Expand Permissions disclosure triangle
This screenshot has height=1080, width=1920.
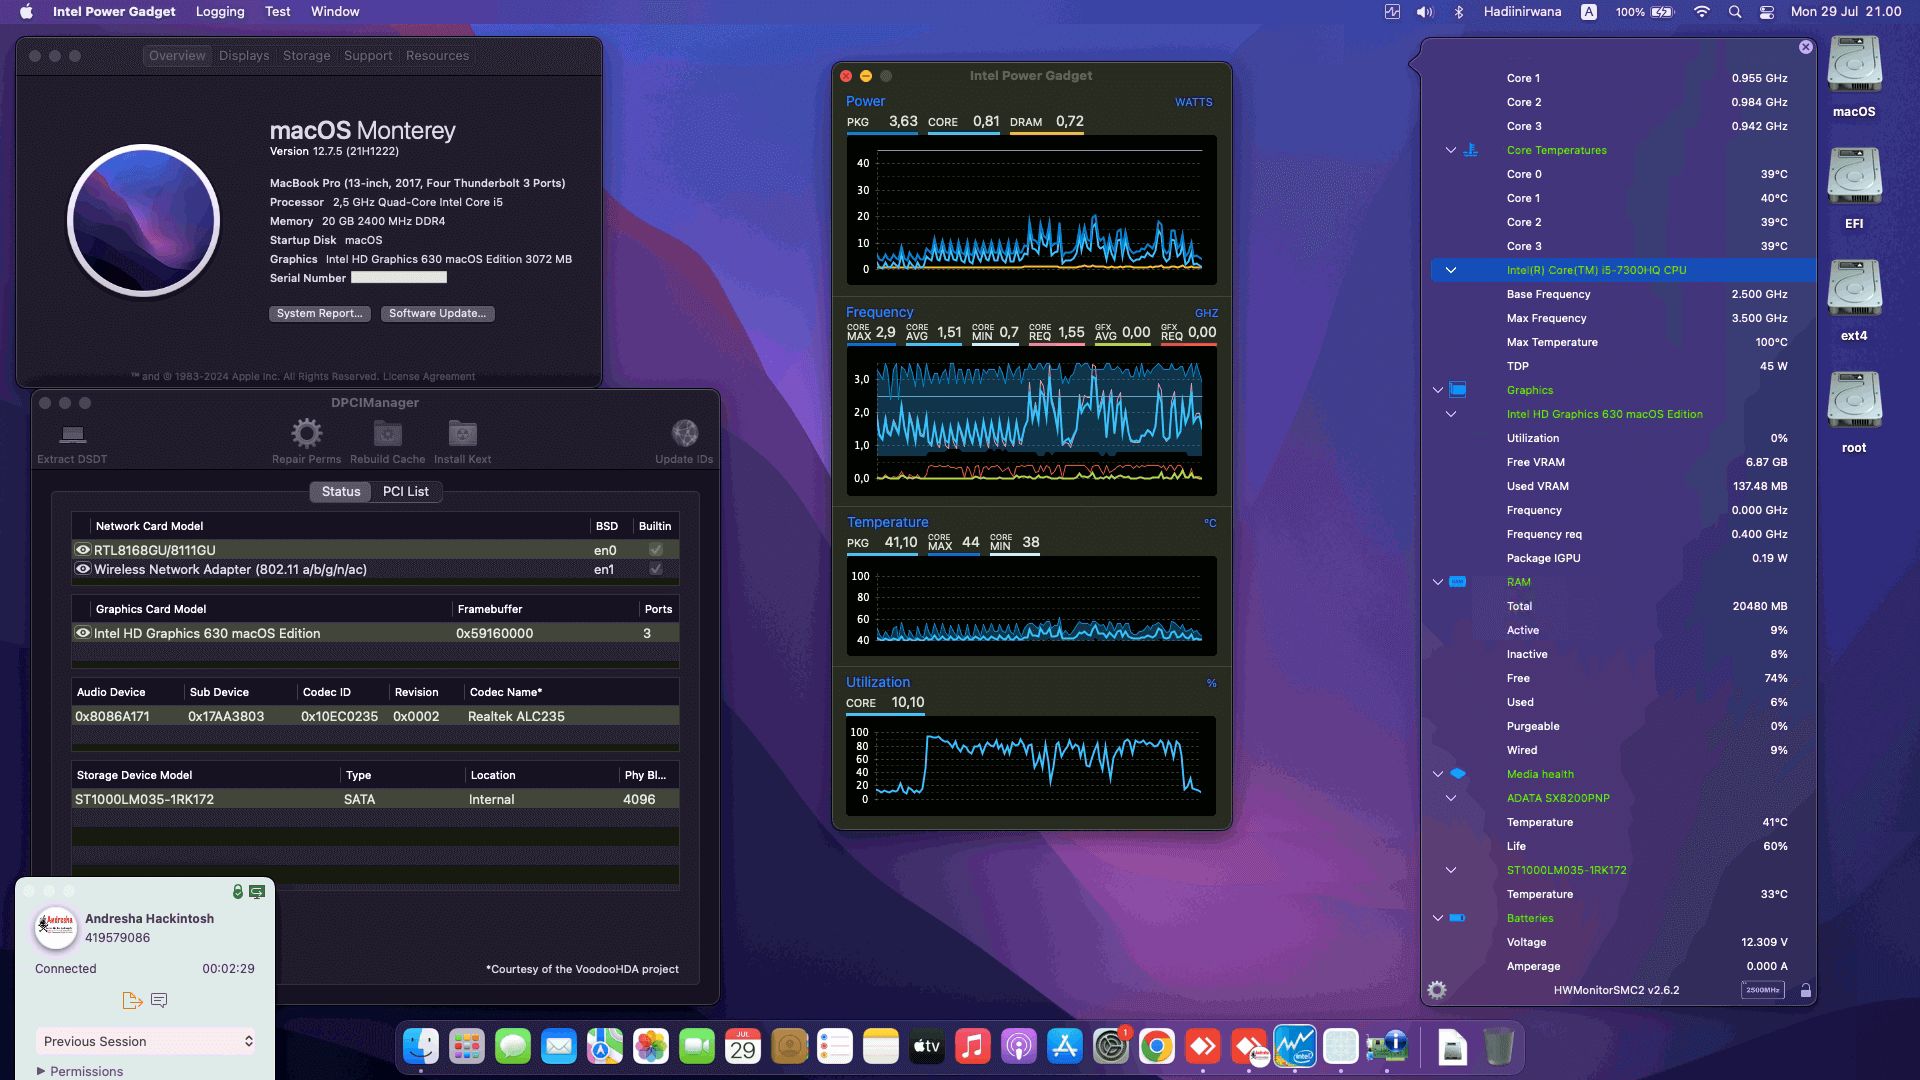(x=41, y=1071)
